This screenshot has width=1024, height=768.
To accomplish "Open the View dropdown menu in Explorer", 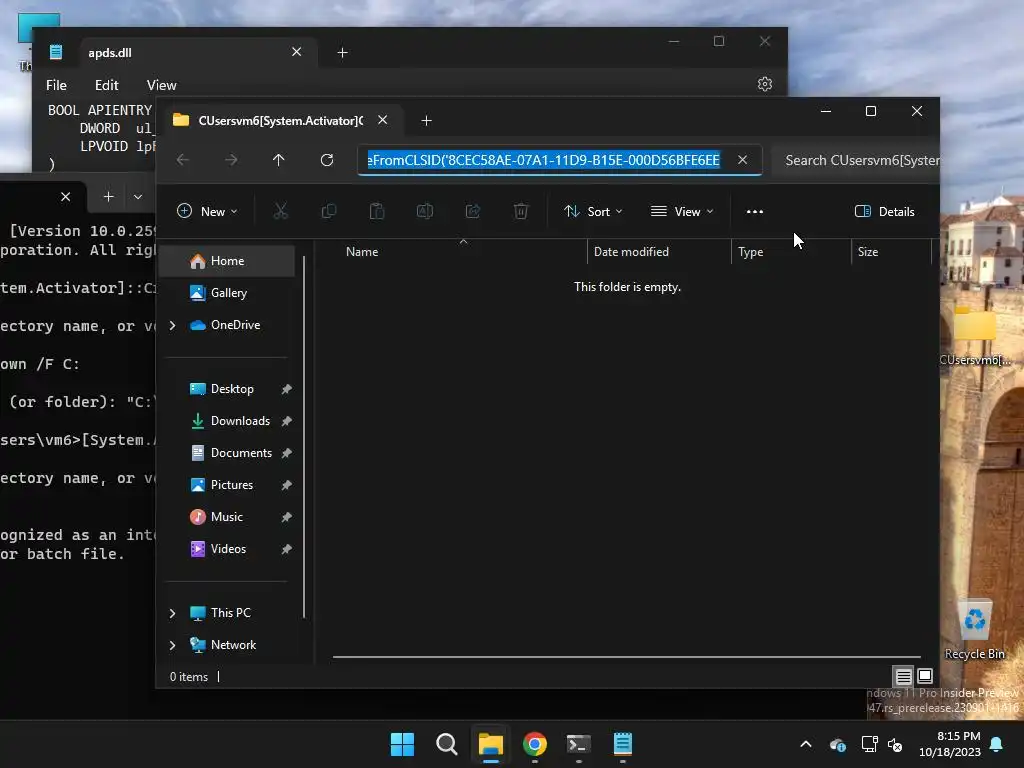I will (682, 211).
